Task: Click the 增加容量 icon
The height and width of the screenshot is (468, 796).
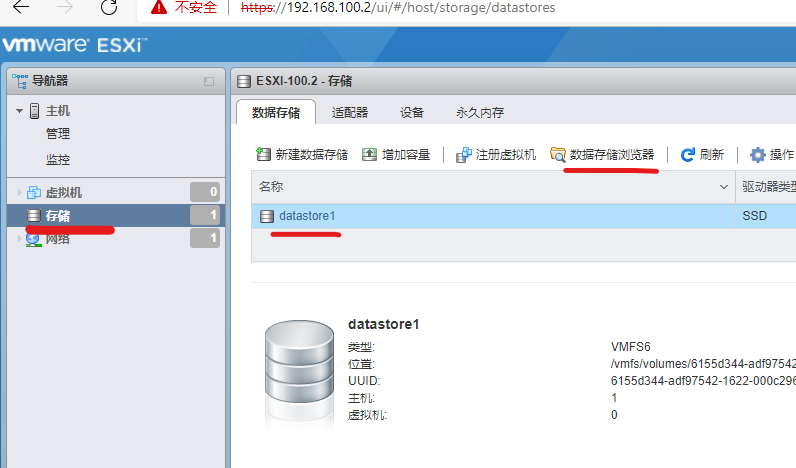Action: pos(369,154)
